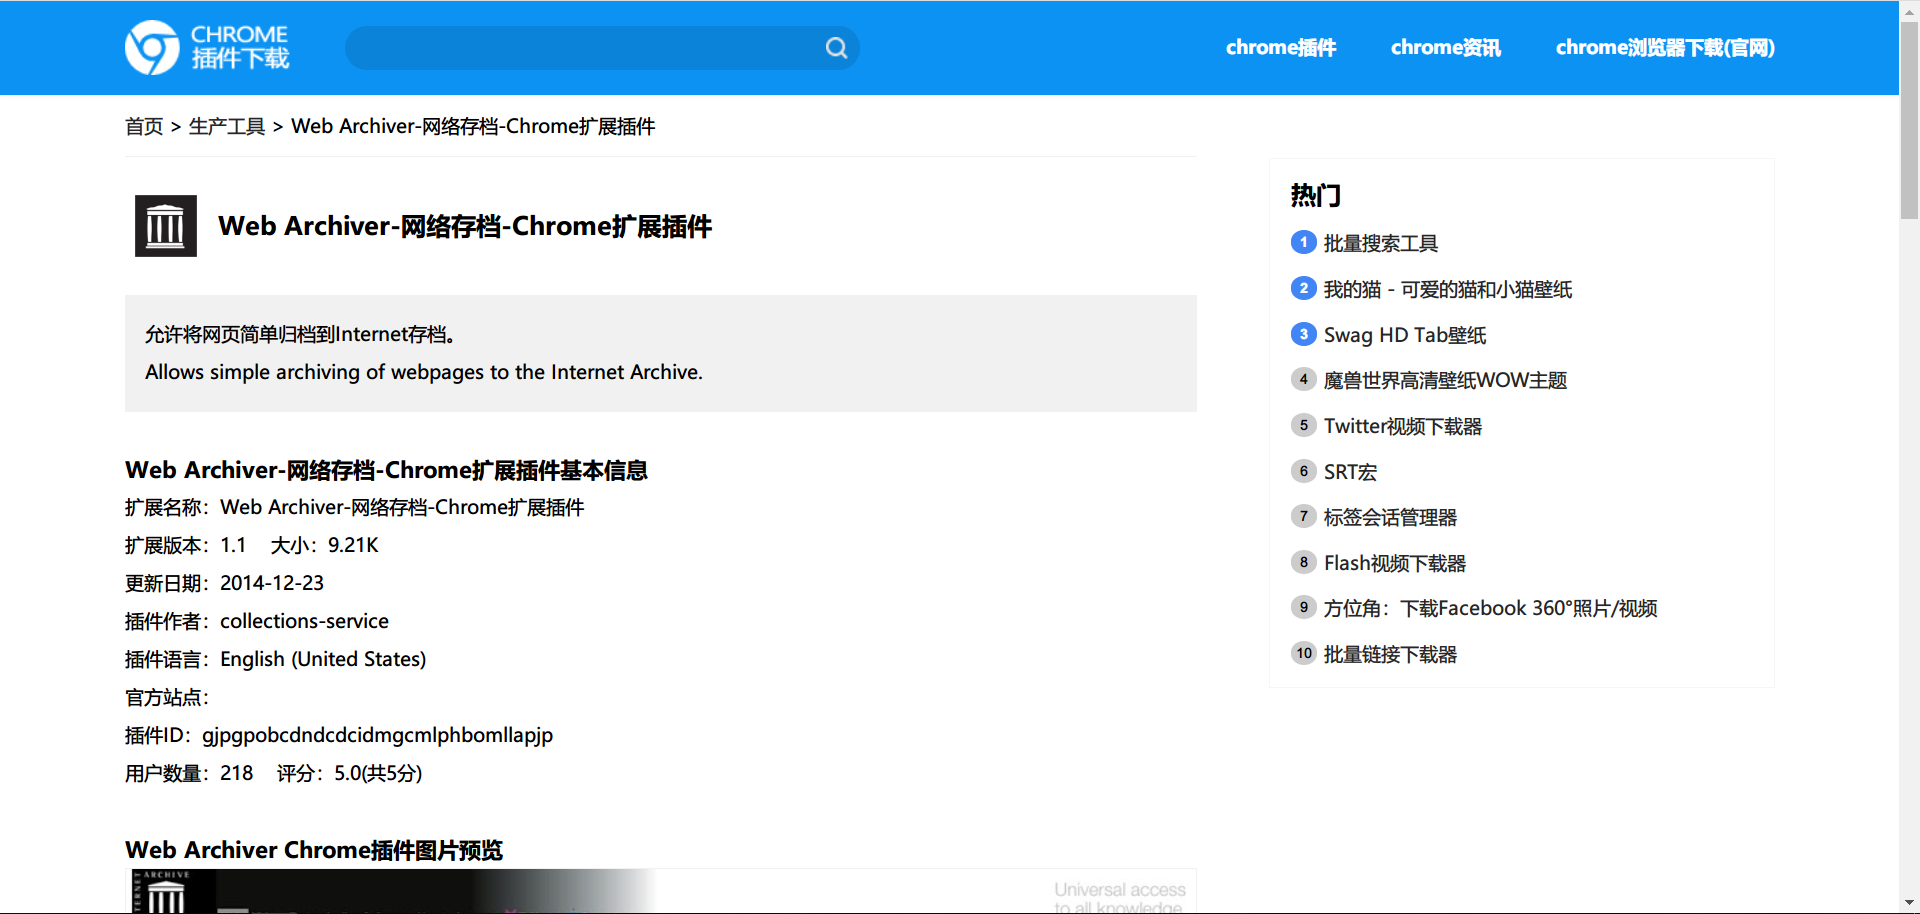Open chrome浏览器下载(官网) navigation link

coord(1664,48)
